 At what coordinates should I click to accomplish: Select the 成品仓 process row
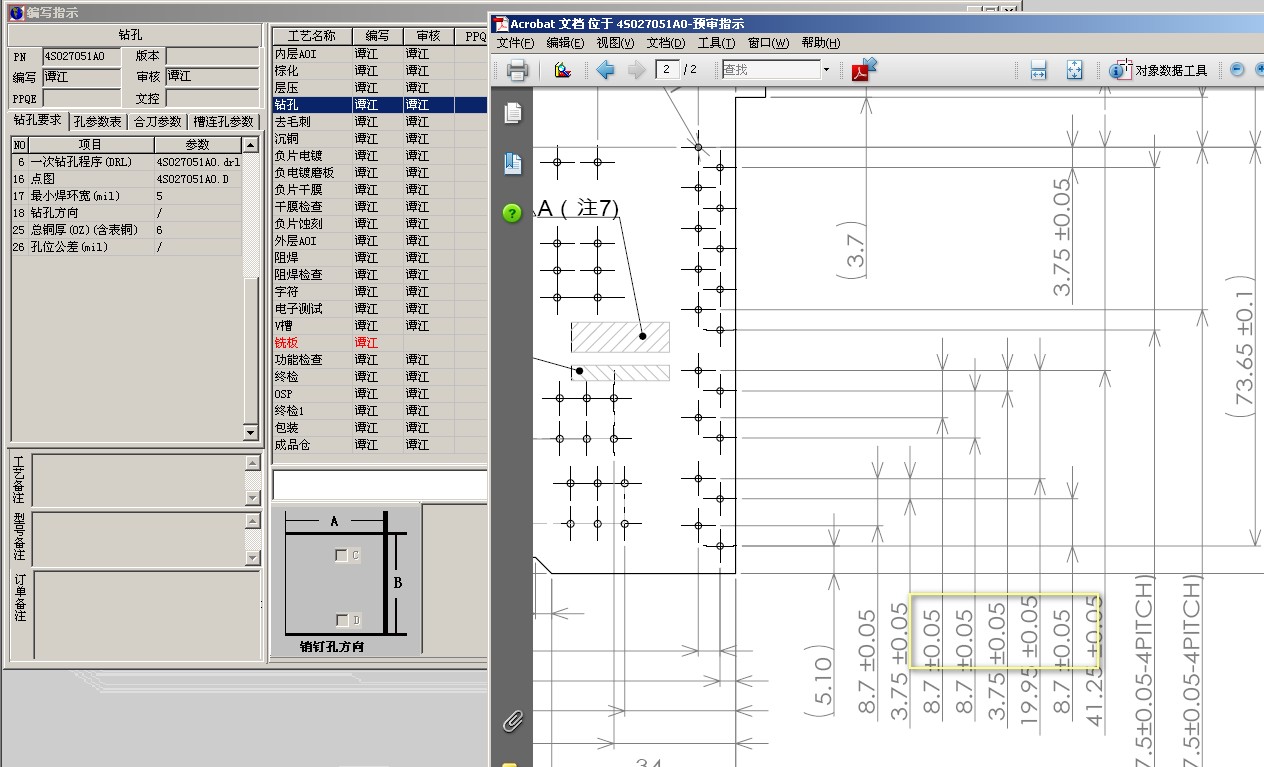pyautogui.click(x=379, y=445)
